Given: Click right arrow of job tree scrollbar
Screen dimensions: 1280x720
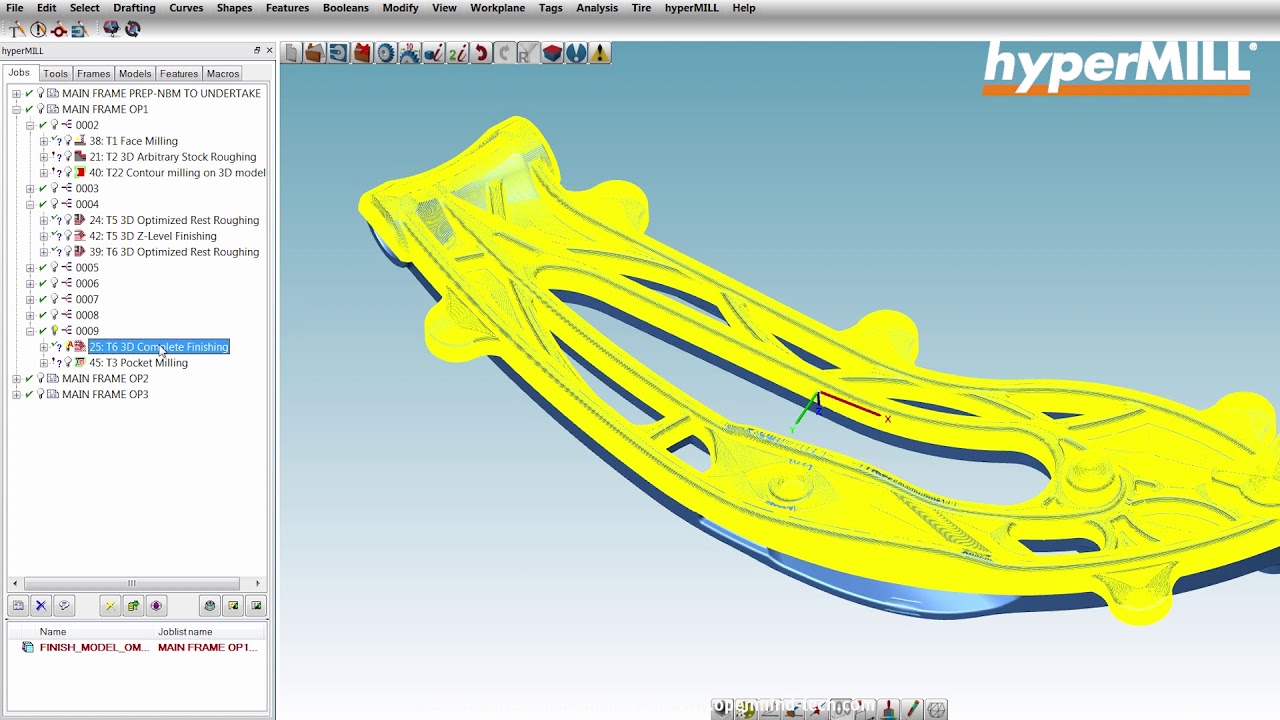Looking at the screenshot, I should [x=257, y=583].
